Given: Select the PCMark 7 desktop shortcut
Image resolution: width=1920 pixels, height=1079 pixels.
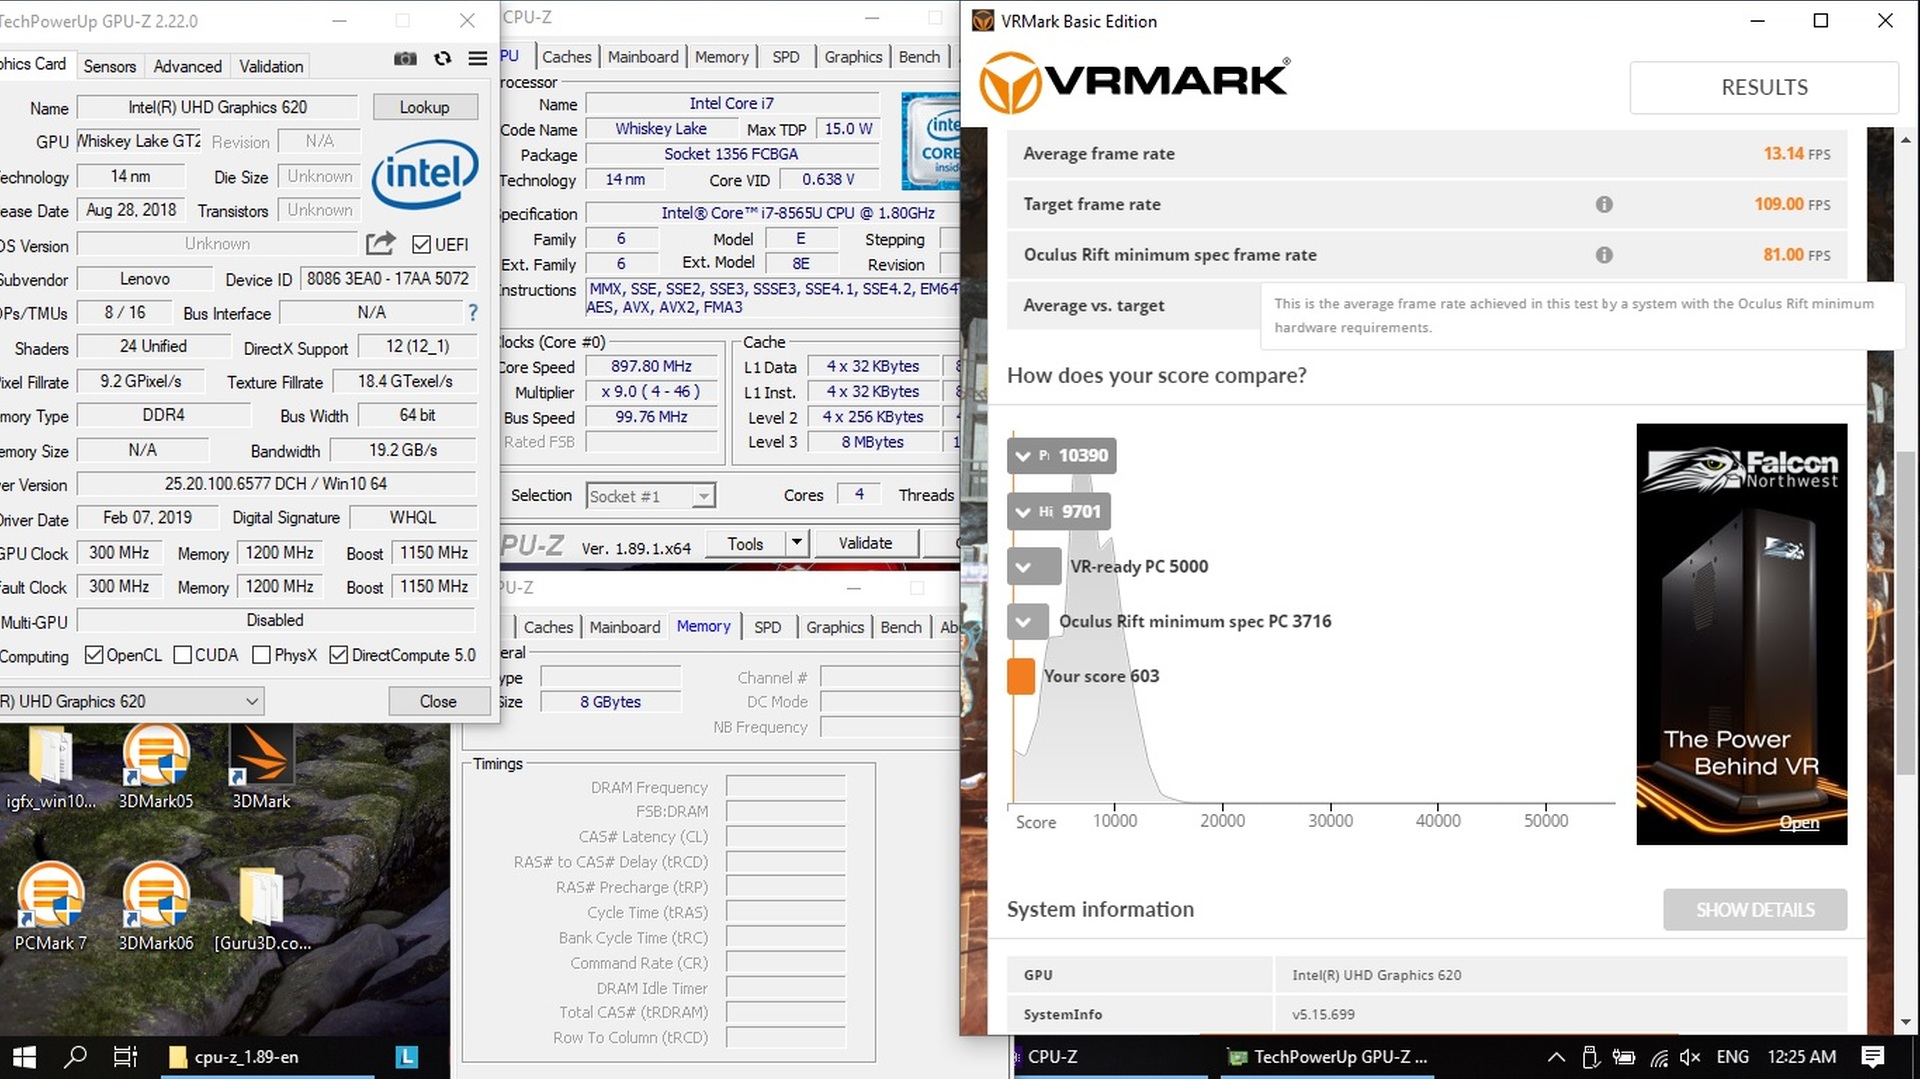Looking at the screenshot, I should [x=51, y=907].
